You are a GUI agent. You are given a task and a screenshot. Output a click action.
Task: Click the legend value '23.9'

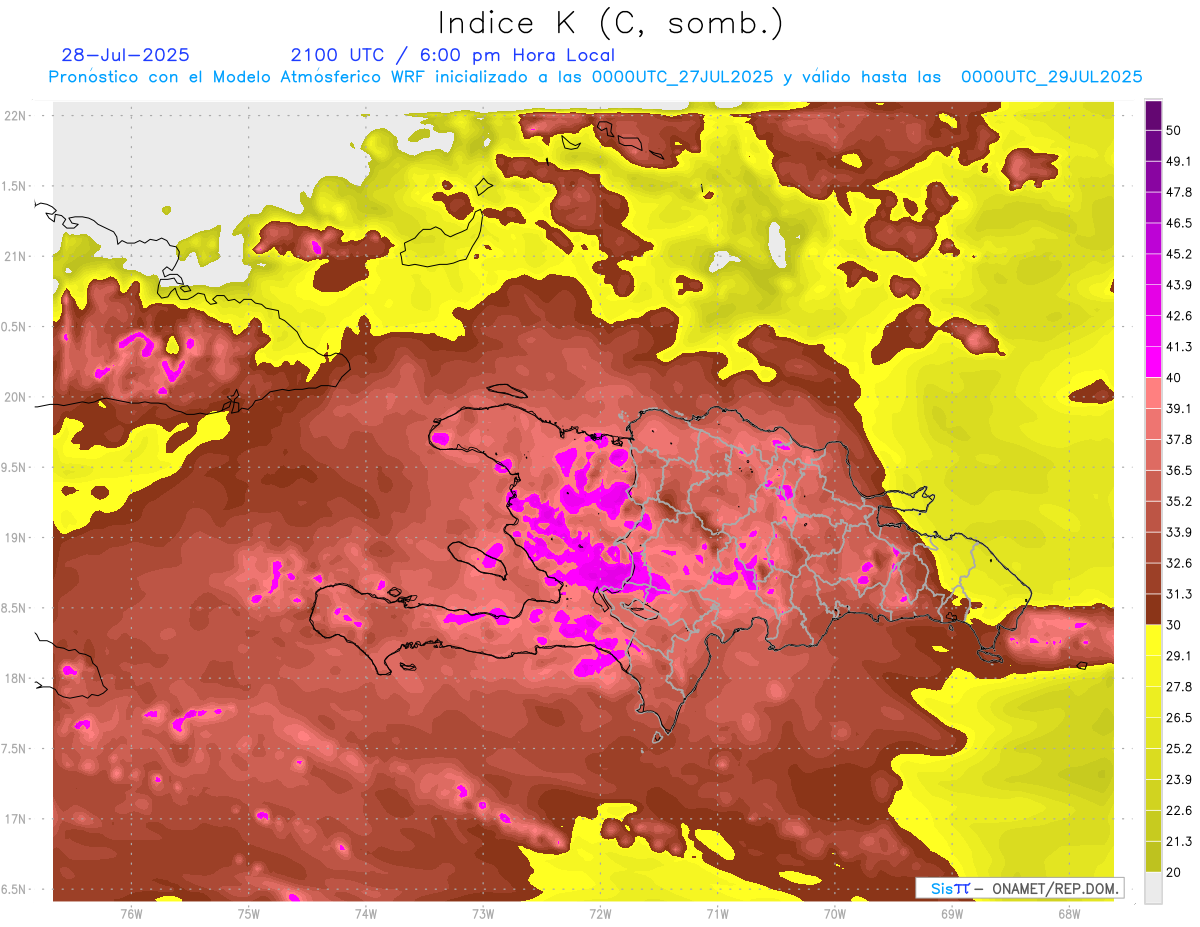click(x=1180, y=780)
